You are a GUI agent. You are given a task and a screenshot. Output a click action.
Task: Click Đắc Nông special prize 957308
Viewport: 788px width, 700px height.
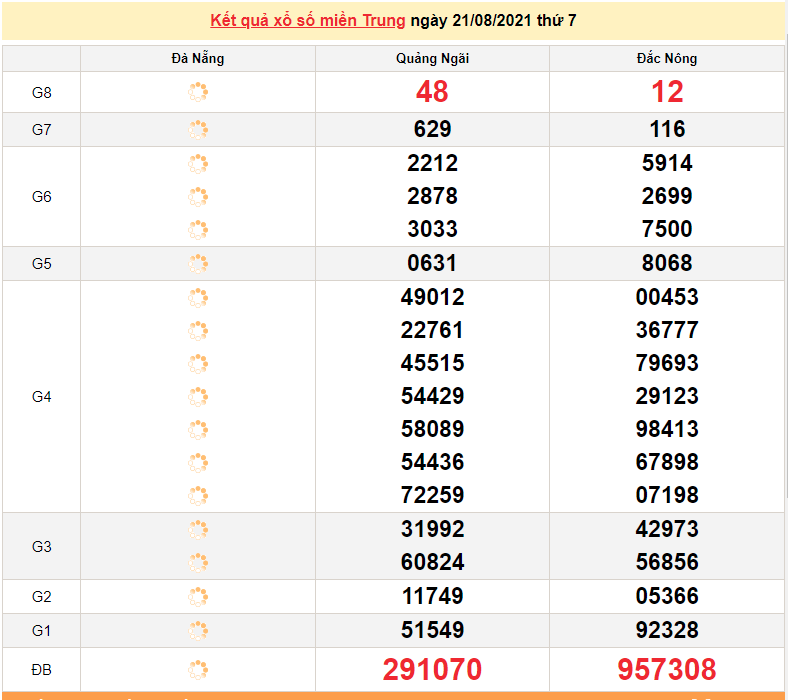(667, 669)
